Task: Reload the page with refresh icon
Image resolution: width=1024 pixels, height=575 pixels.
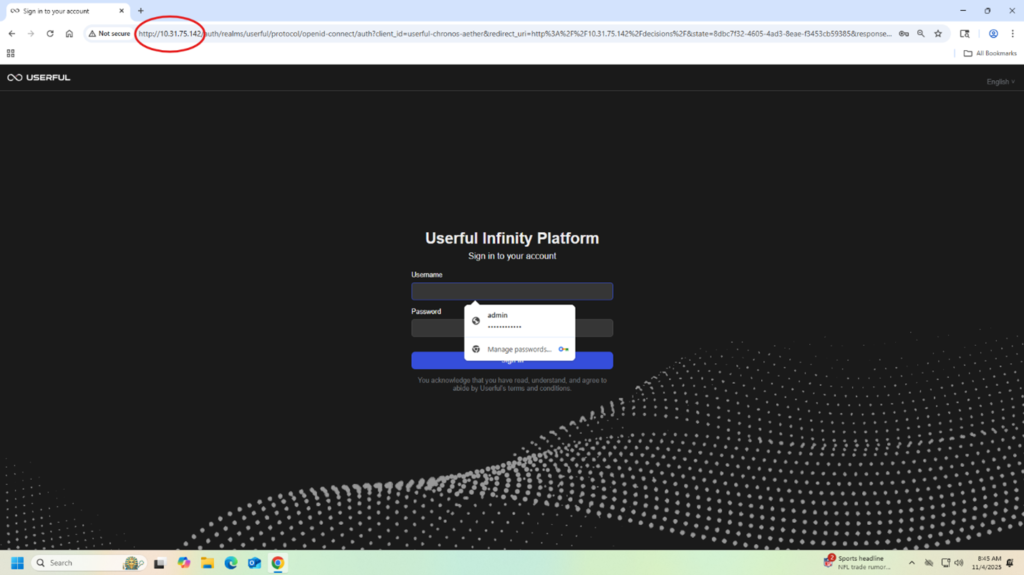Action: click(x=50, y=33)
